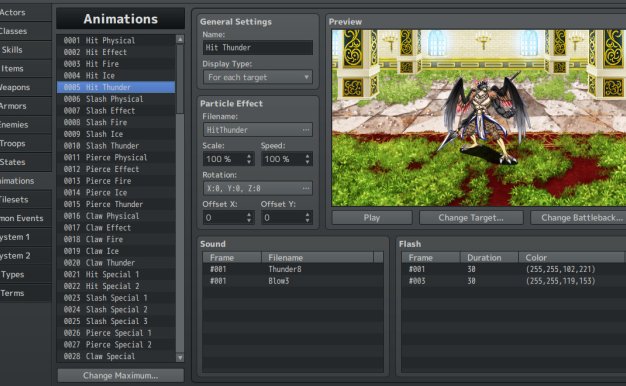Open the Skills tab
The image size is (626, 386).
coord(25,50)
